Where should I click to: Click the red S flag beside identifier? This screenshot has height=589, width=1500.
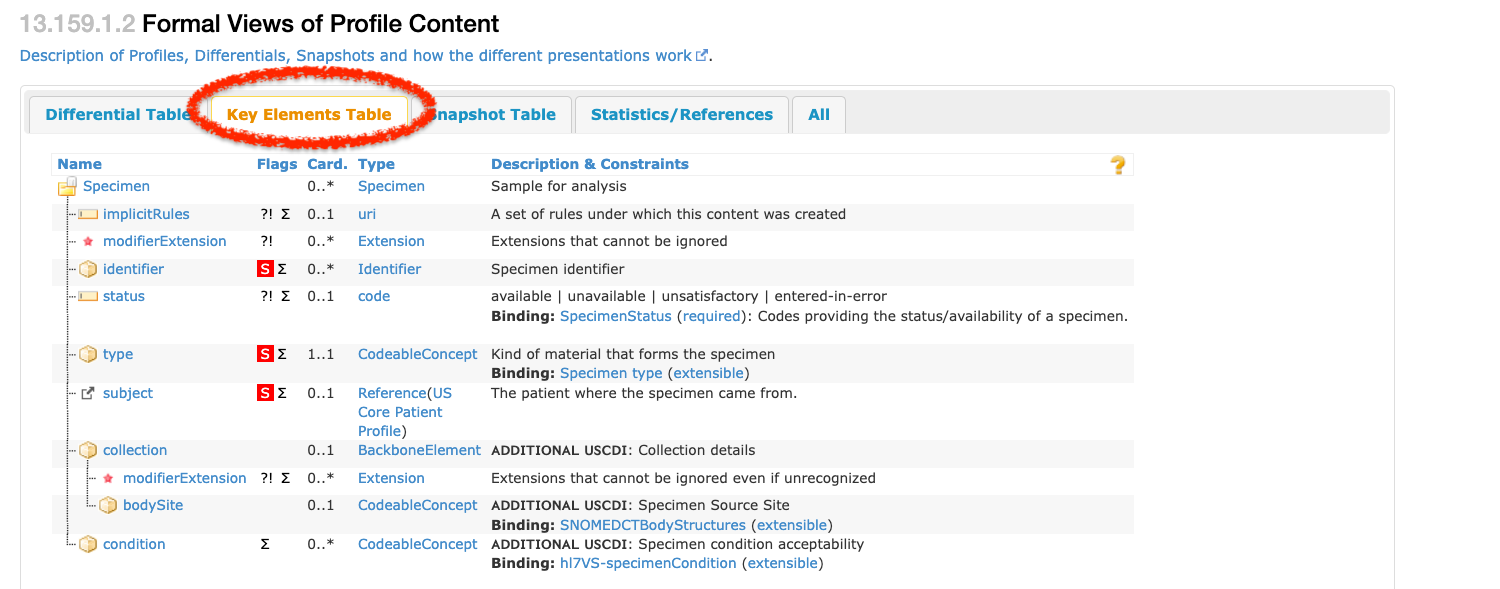pos(265,269)
